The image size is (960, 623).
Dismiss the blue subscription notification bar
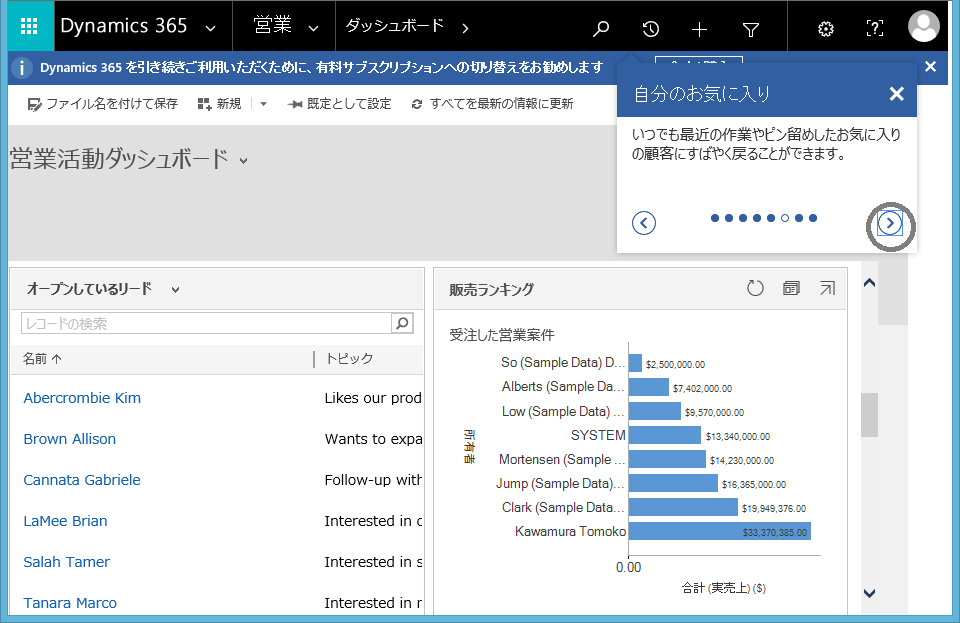(x=930, y=67)
